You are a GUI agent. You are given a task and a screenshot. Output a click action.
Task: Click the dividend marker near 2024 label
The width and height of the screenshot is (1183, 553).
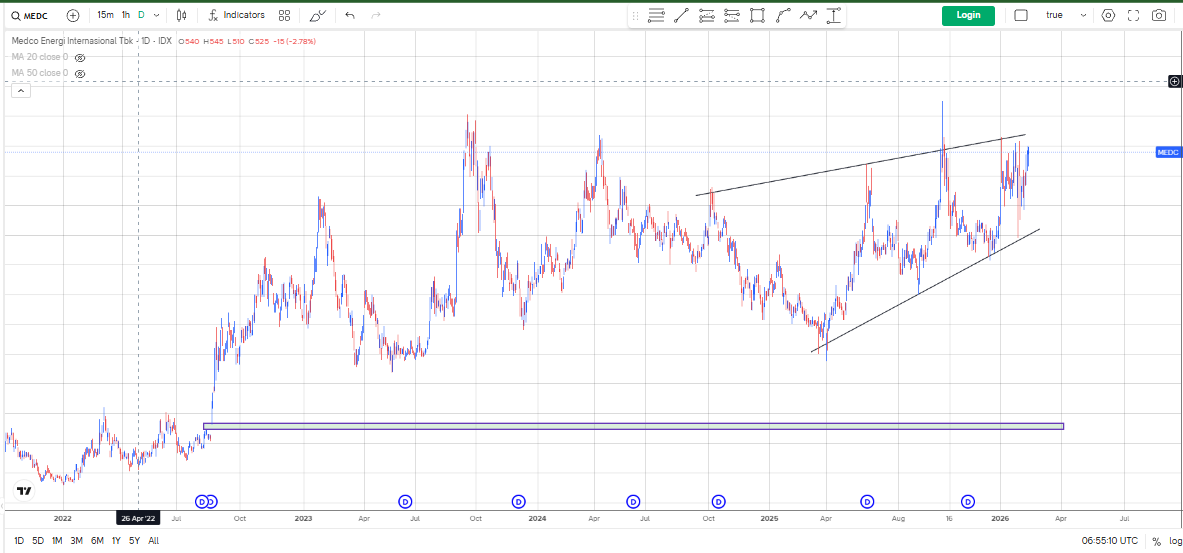pyautogui.click(x=518, y=501)
